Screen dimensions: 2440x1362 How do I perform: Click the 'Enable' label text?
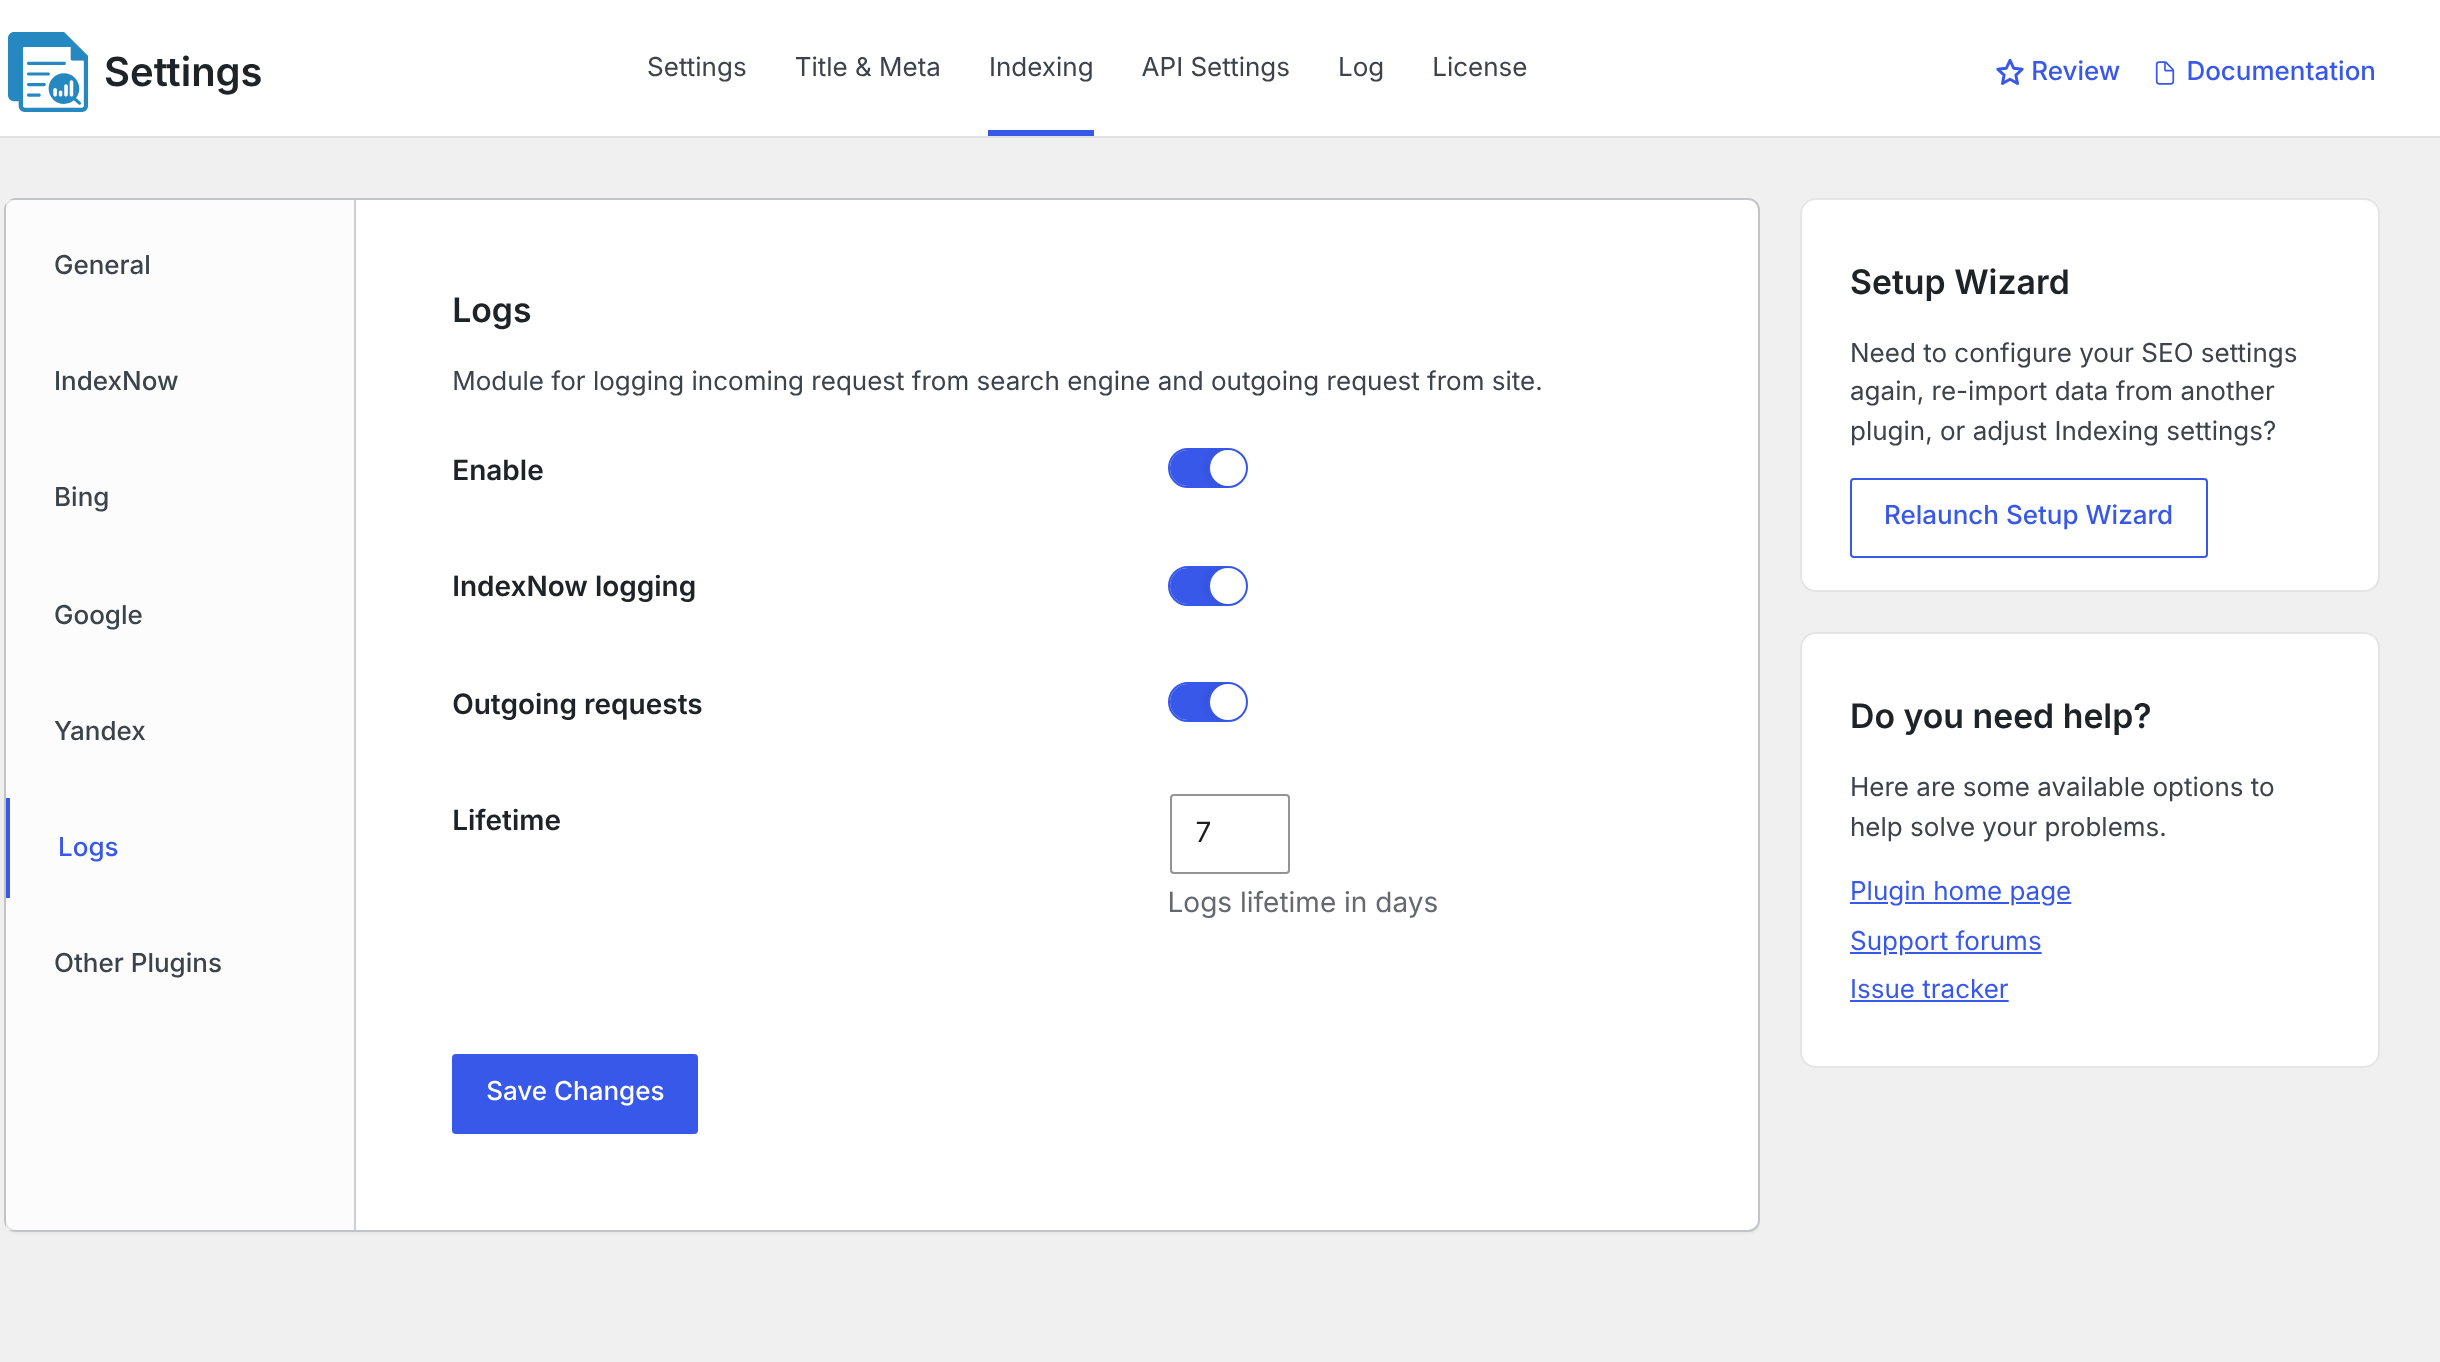tap(497, 470)
